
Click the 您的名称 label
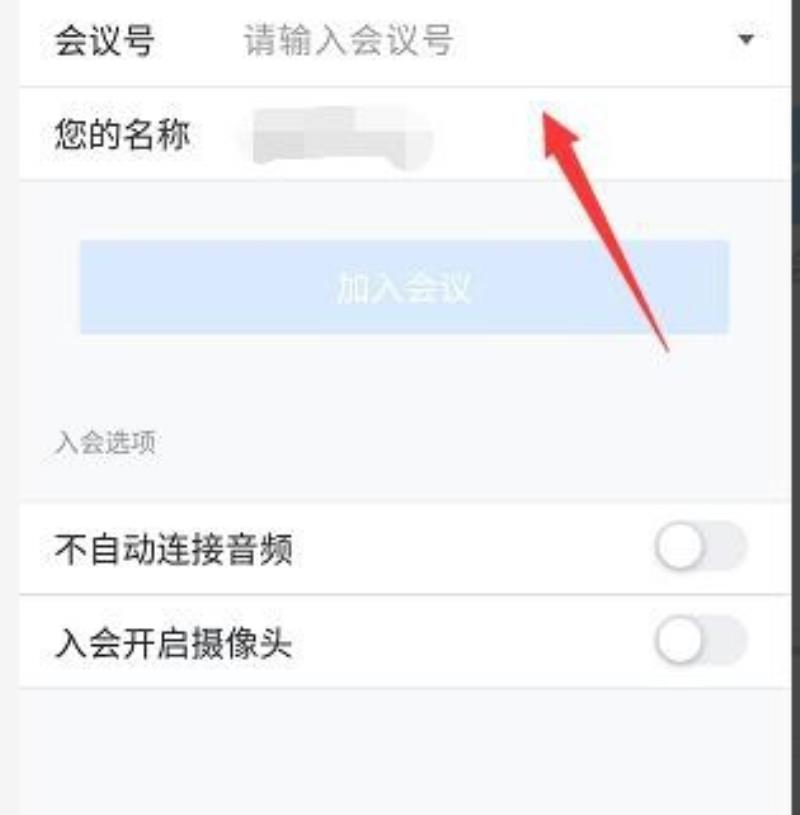[122, 135]
